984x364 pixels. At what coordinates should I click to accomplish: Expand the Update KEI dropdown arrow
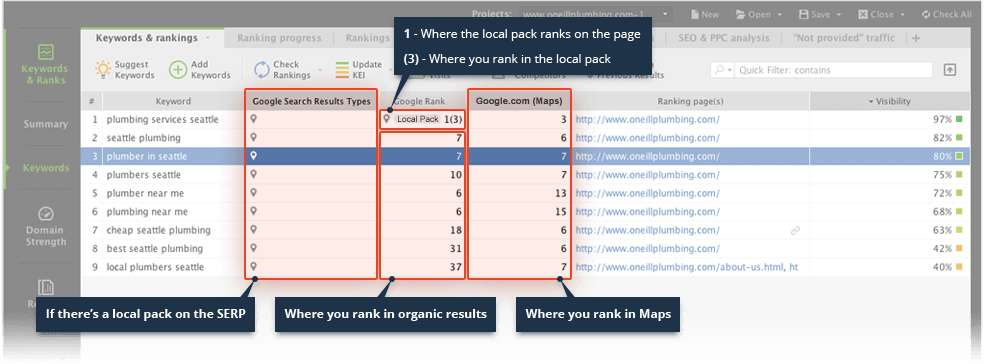(x=390, y=70)
